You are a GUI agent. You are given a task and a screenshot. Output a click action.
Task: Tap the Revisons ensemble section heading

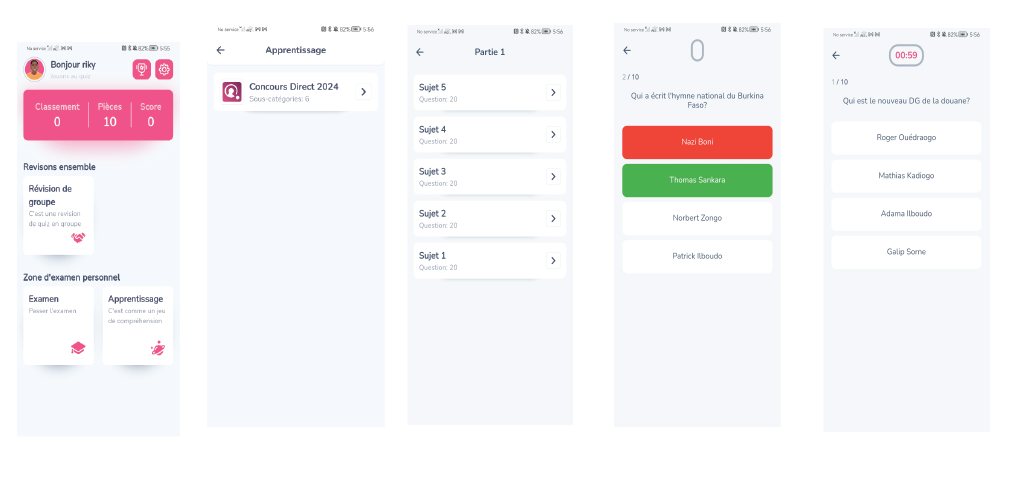(59, 167)
